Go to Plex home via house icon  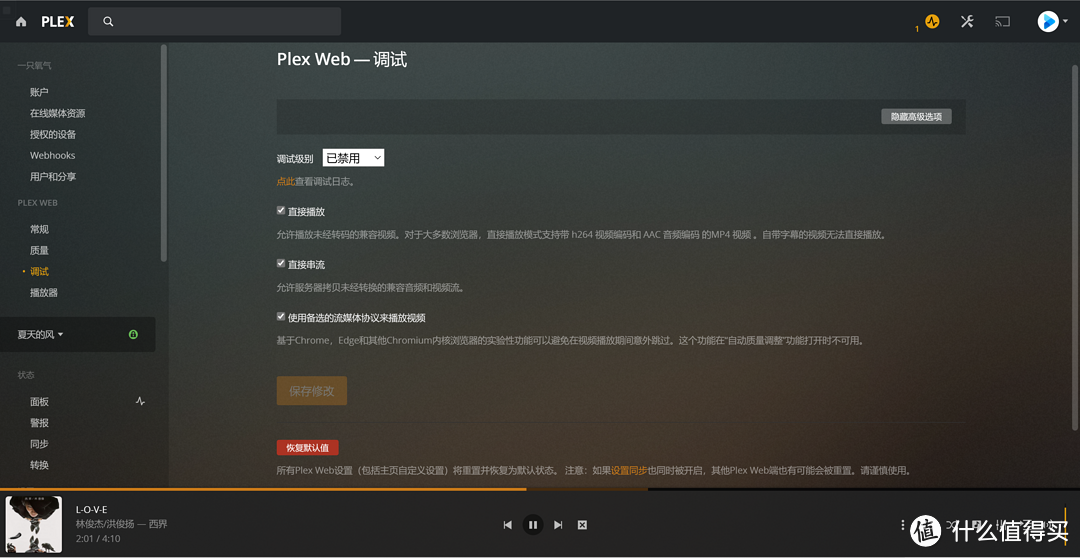click(x=21, y=21)
